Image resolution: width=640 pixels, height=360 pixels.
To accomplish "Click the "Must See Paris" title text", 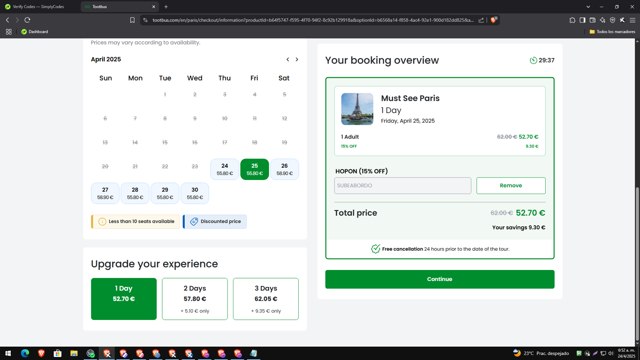I will pyautogui.click(x=410, y=98).
